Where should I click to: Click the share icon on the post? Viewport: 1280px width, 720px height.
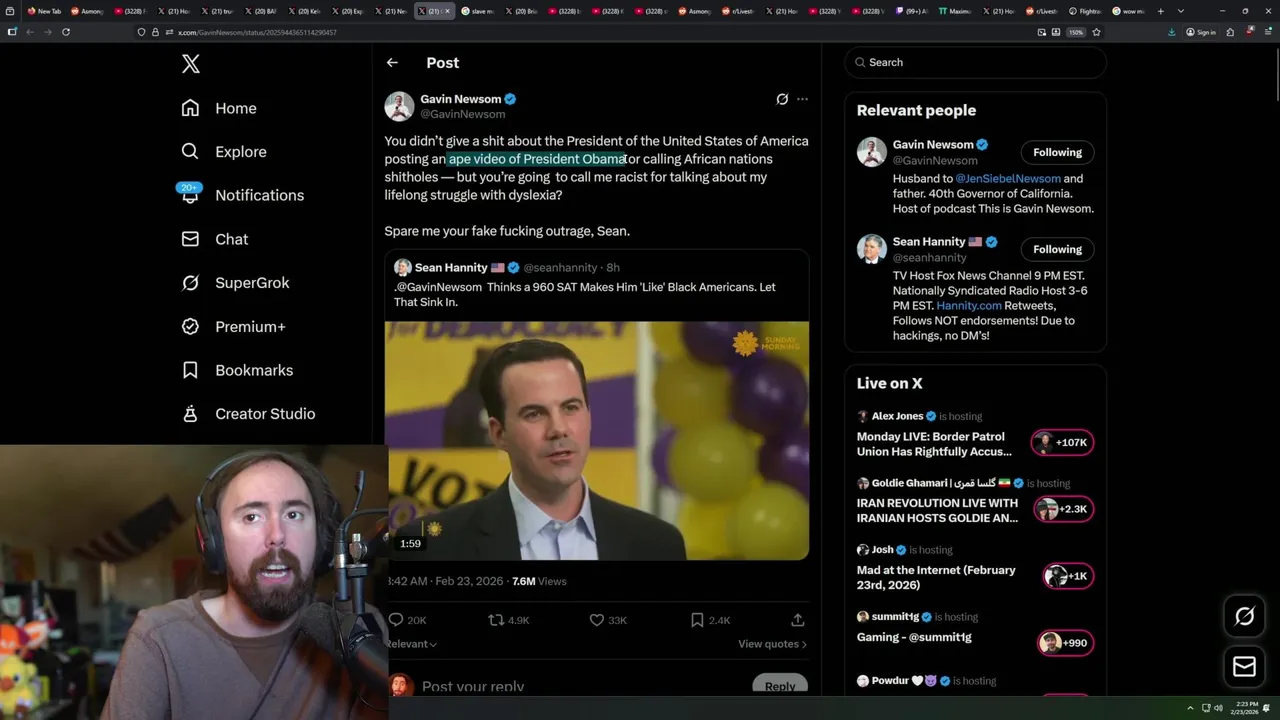click(x=797, y=620)
